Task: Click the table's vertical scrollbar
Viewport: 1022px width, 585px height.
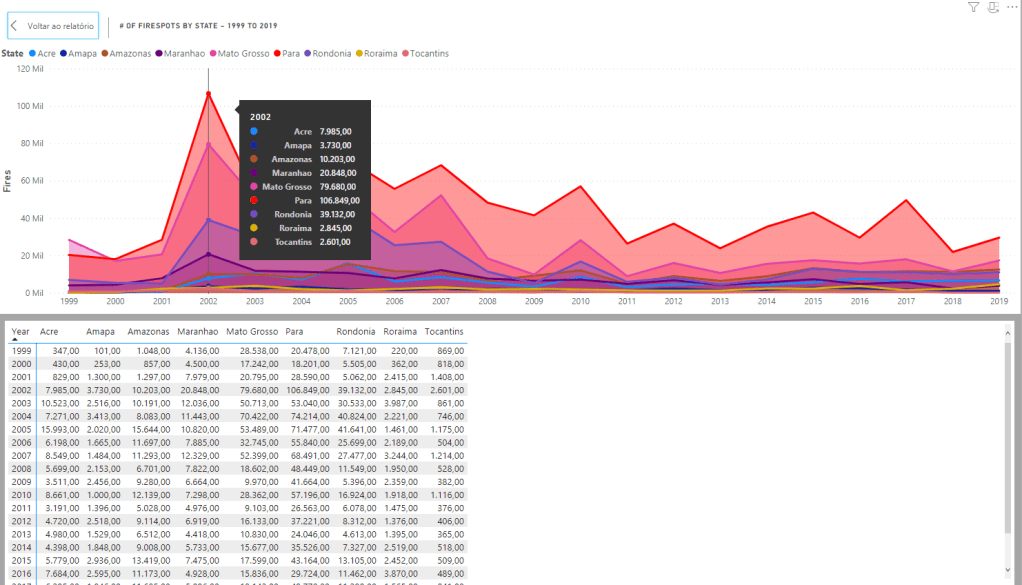Action: pos(1009,440)
